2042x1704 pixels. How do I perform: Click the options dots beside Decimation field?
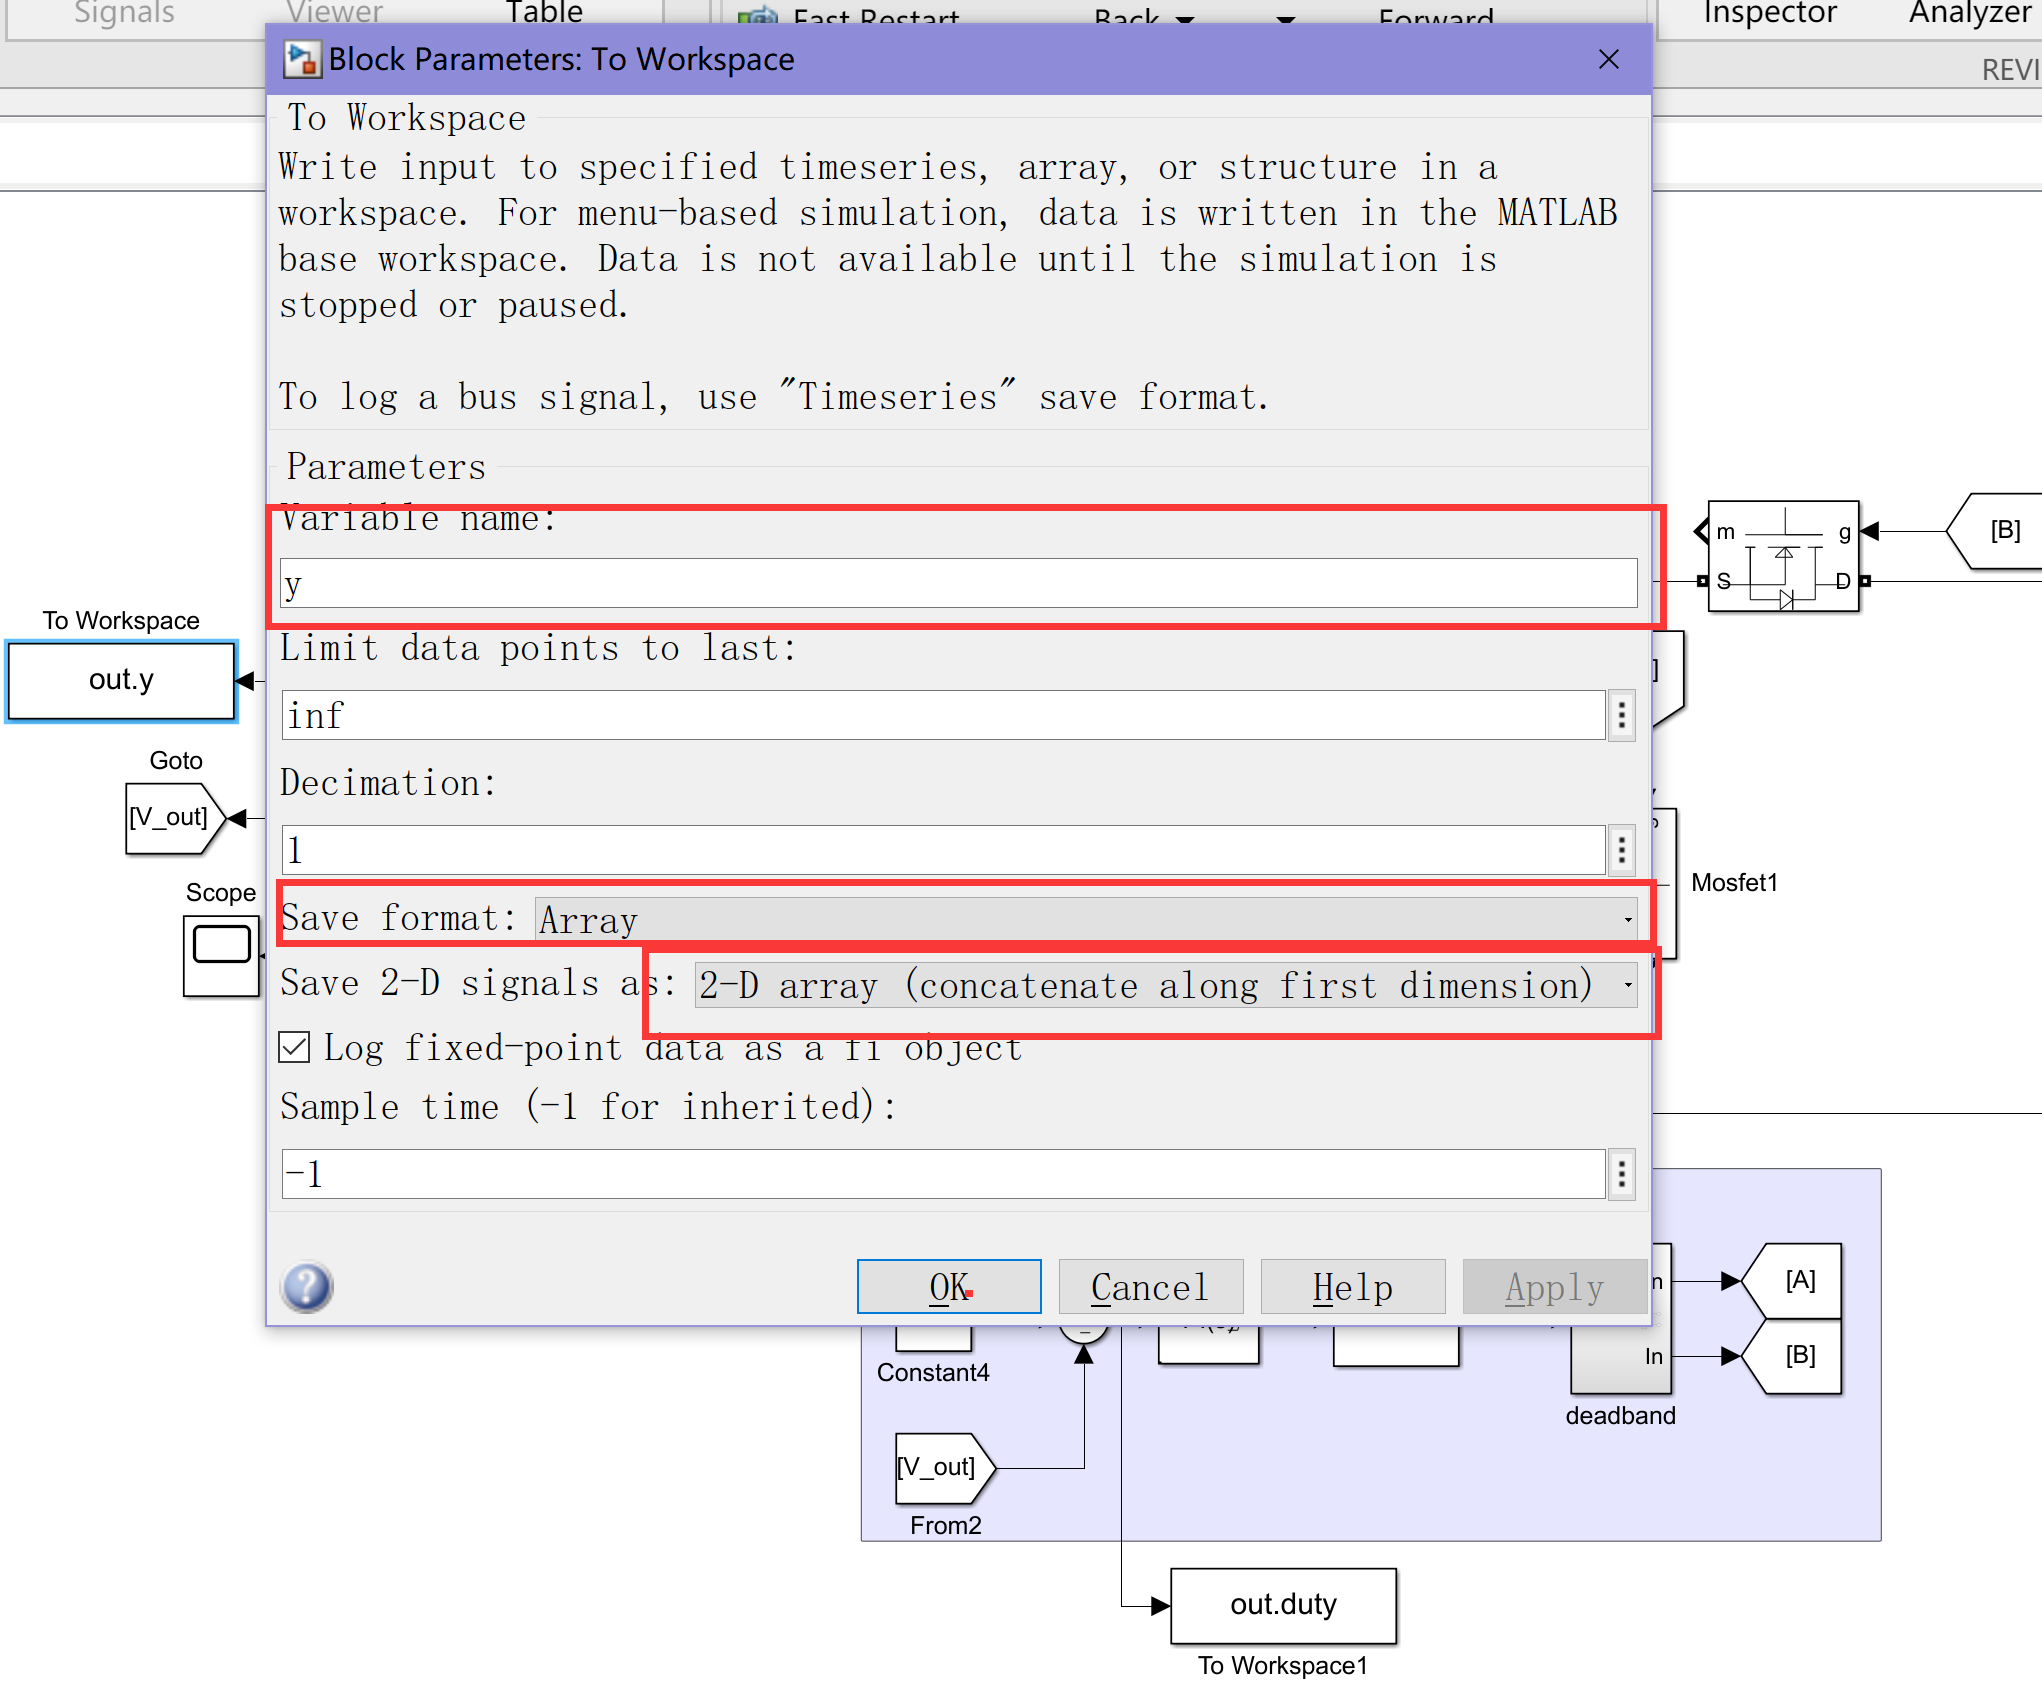1621,850
